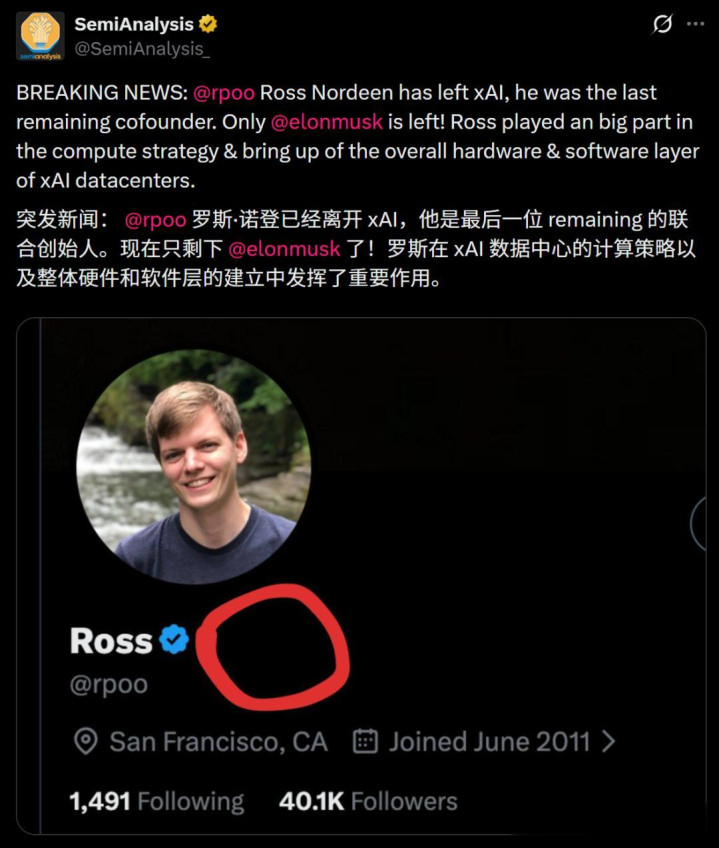Click the SemiAnalysis display name

point(134,24)
